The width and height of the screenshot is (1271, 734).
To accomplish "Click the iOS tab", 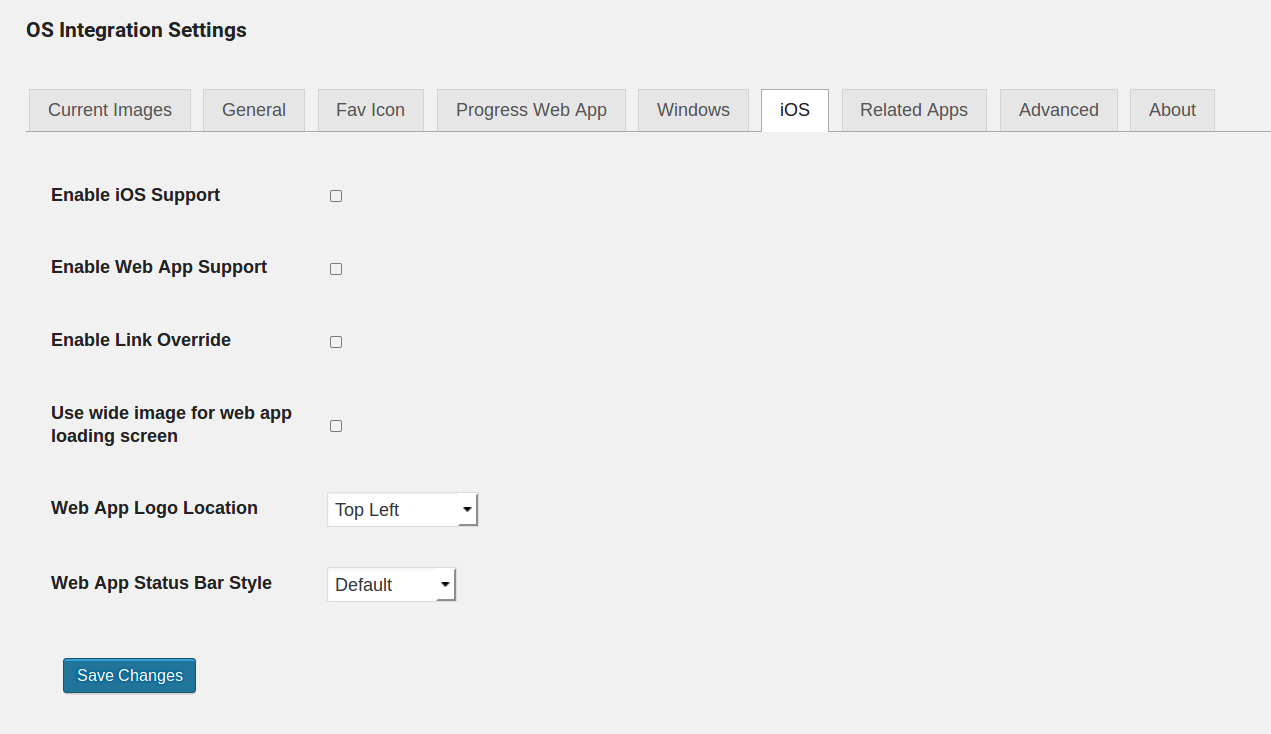I will (795, 110).
